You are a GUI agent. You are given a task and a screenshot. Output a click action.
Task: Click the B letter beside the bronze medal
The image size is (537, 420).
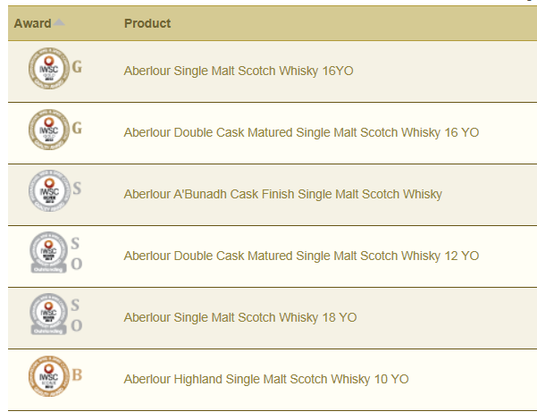pyautogui.click(x=77, y=375)
